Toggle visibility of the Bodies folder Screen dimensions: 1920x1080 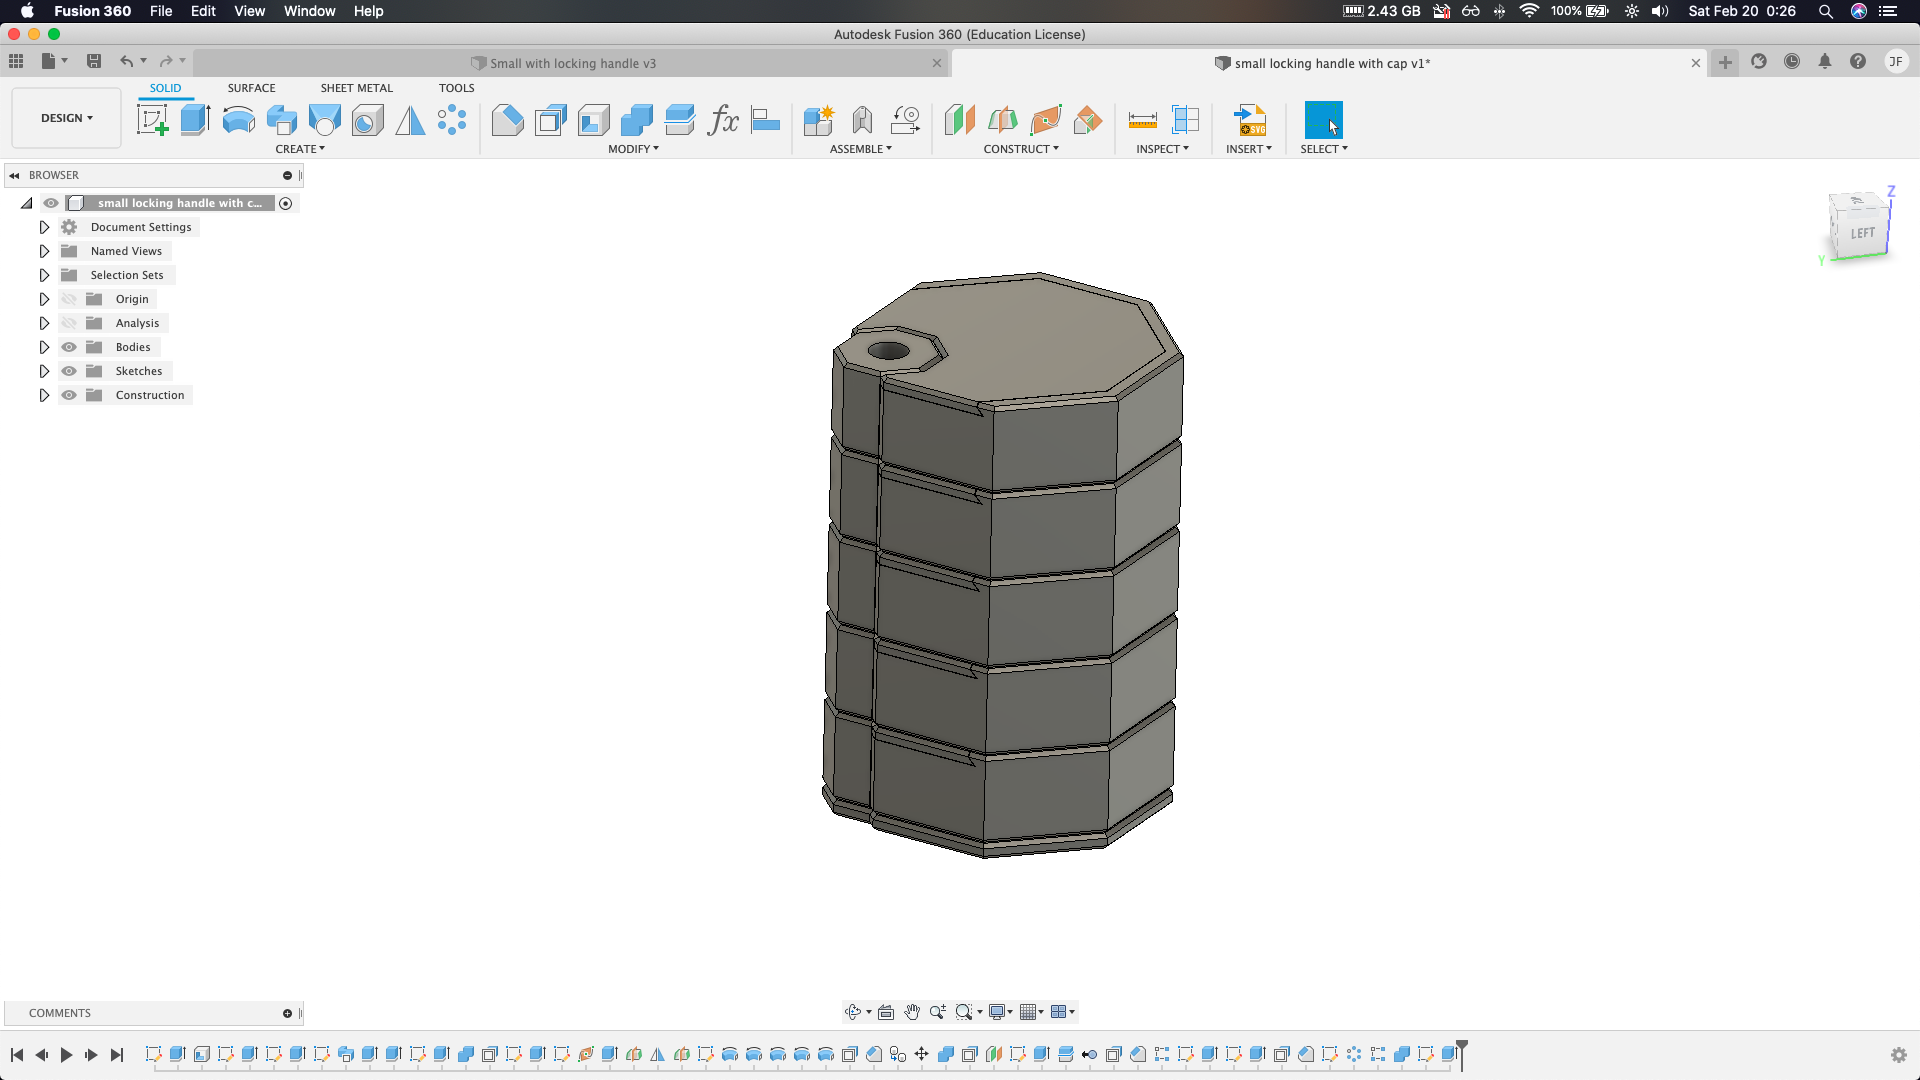coord(69,347)
